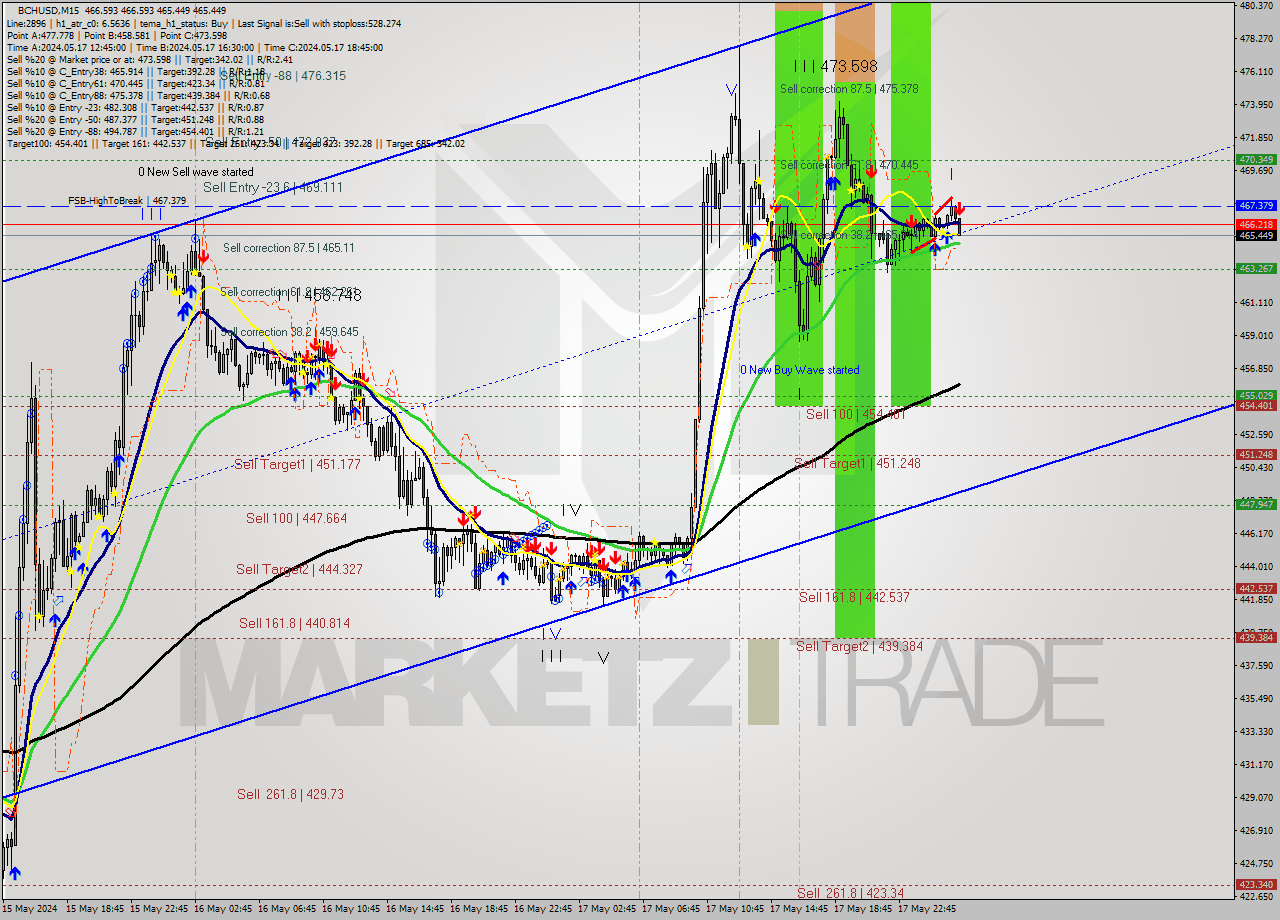Select the 'FSB-HighToBreak | 467.379' label
Viewport: 1280px width, 920px height.
127,201
